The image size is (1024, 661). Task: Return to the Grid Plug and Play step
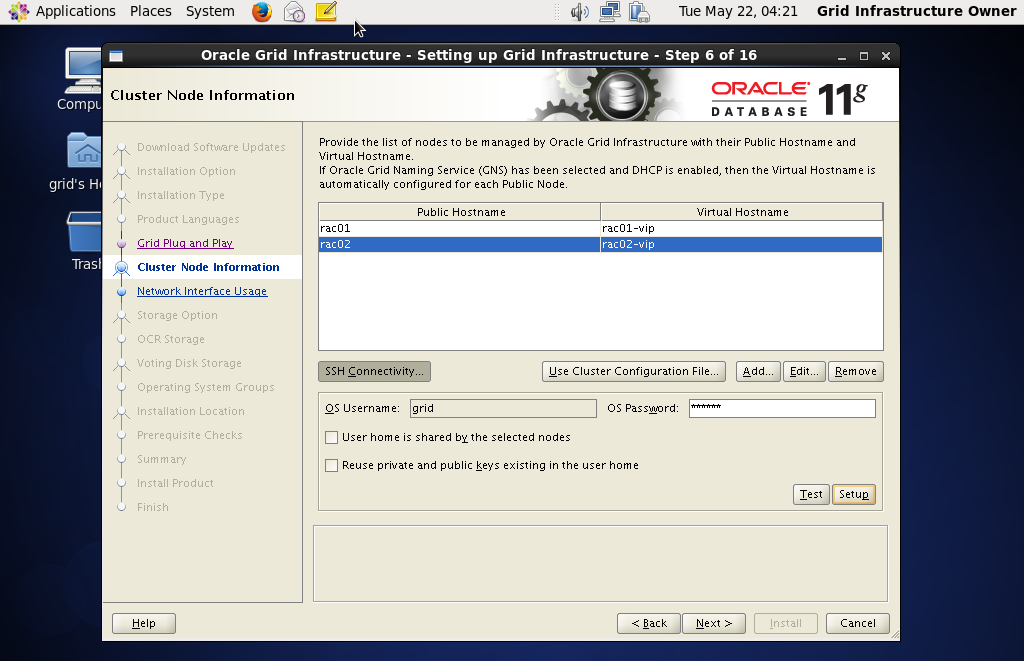pos(185,242)
